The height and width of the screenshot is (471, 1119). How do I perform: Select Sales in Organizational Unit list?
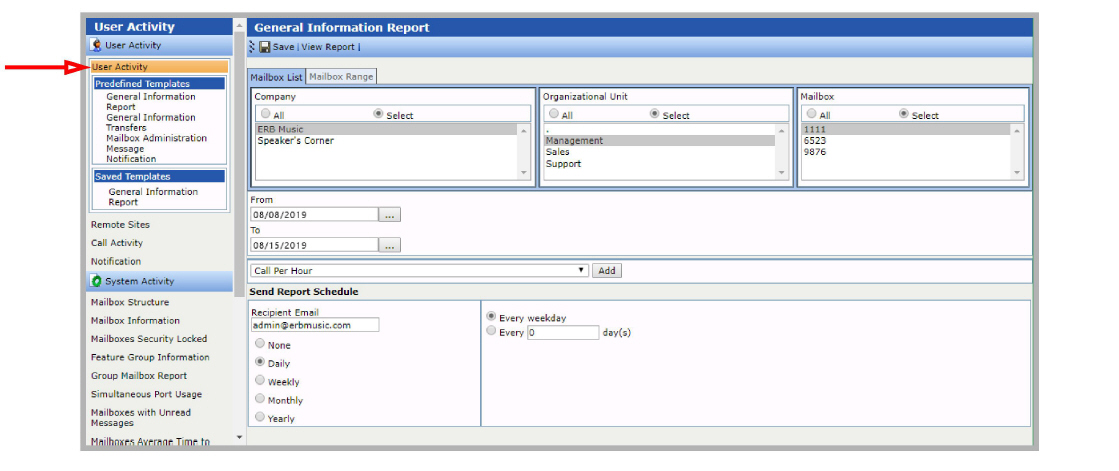(x=659, y=152)
